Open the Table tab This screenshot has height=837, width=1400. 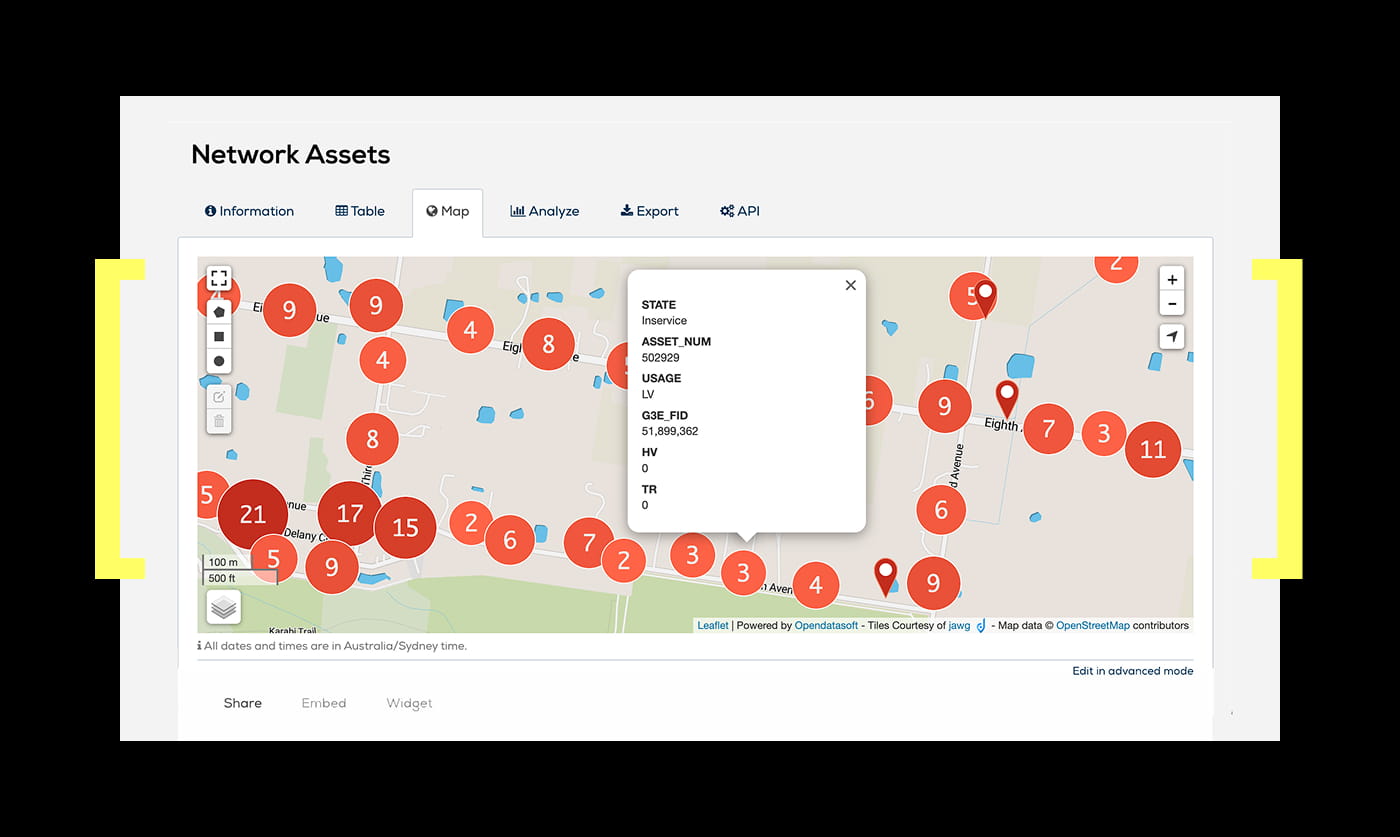[360, 211]
